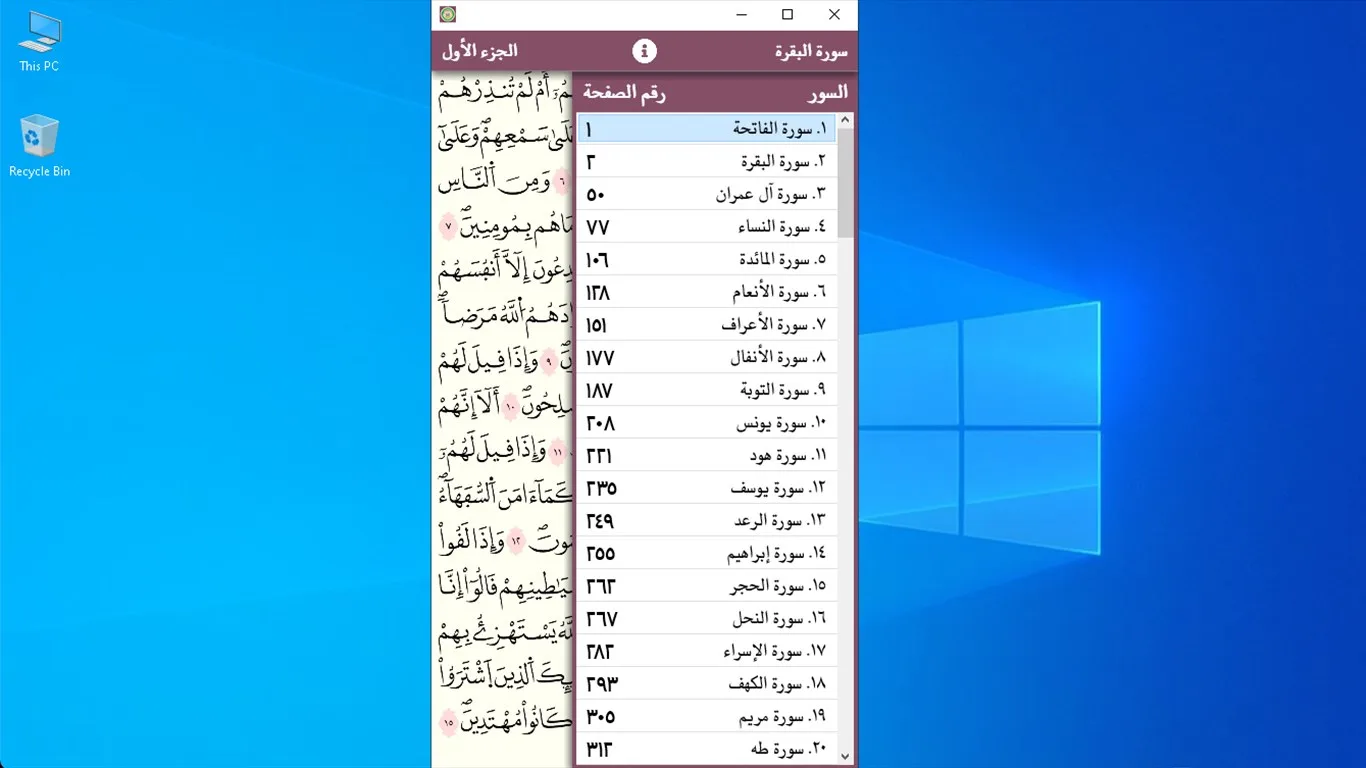
Task: Select row ١٩. سورة مريم
Action: coord(706,717)
